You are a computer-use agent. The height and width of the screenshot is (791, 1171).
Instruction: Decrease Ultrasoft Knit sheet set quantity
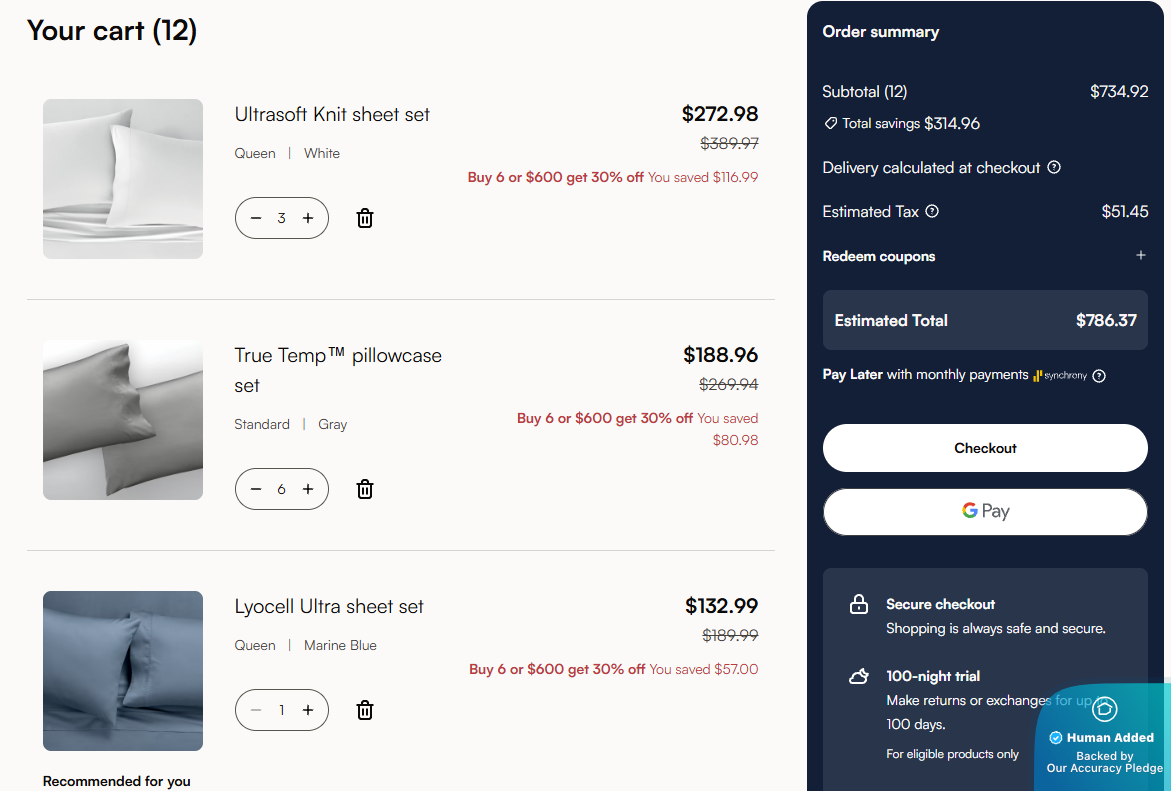pos(256,218)
